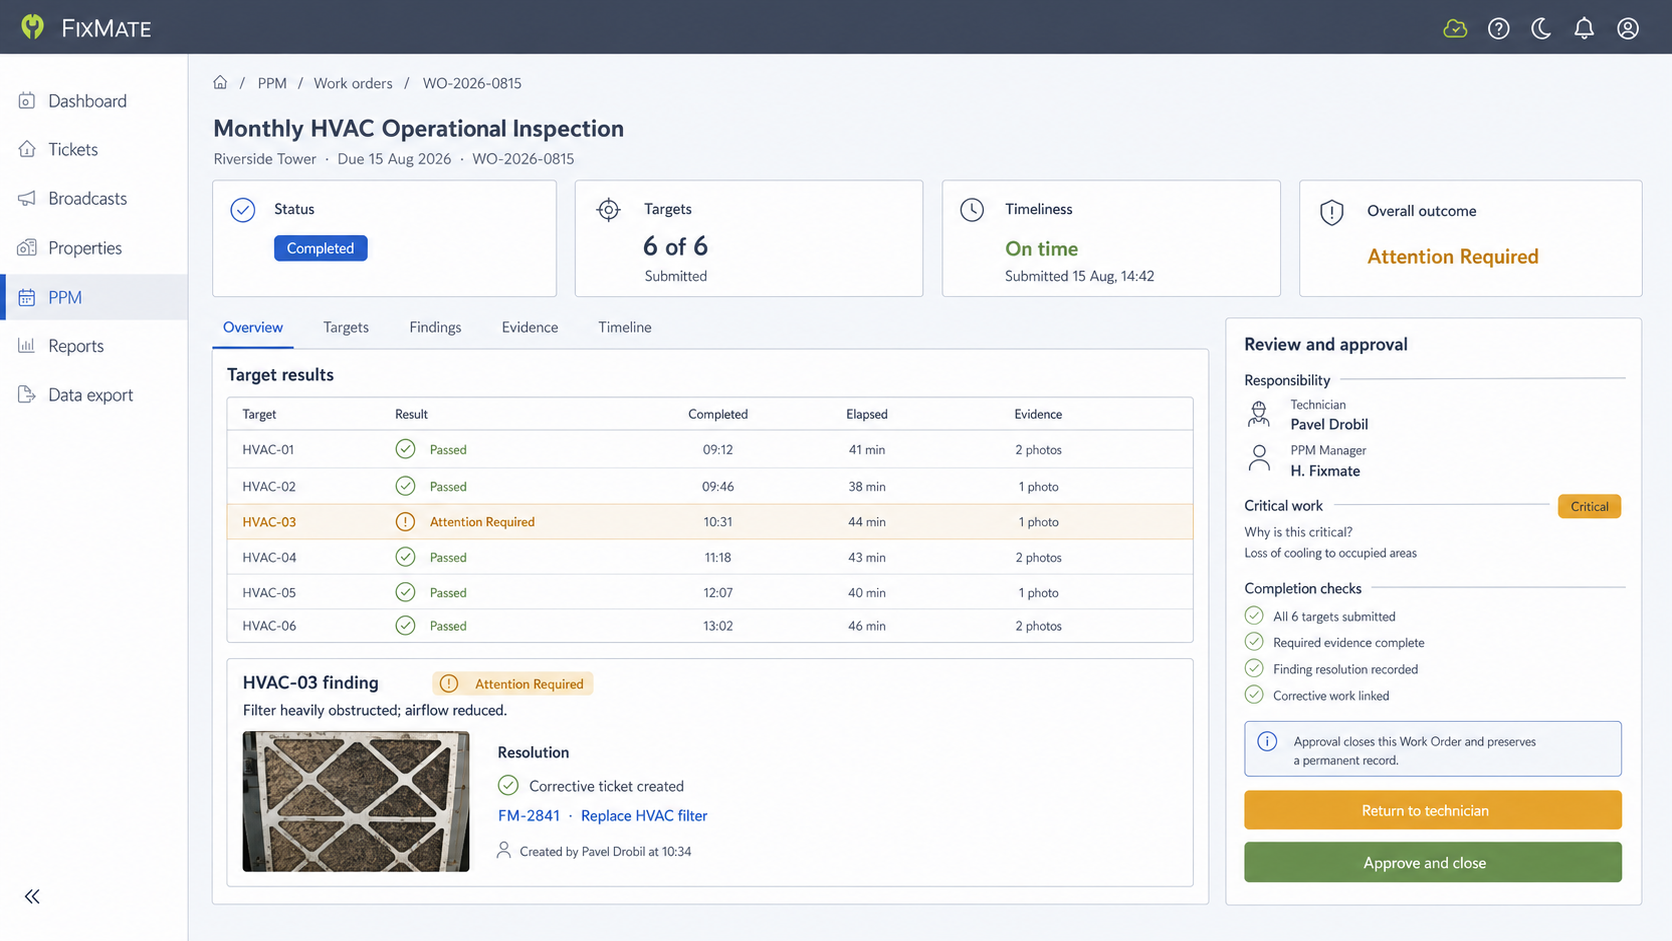The height and width of the screenshot is (941, 1672).
Task: Open the notifications bell
Action: pyautogui.click(x=1584, y=28)
